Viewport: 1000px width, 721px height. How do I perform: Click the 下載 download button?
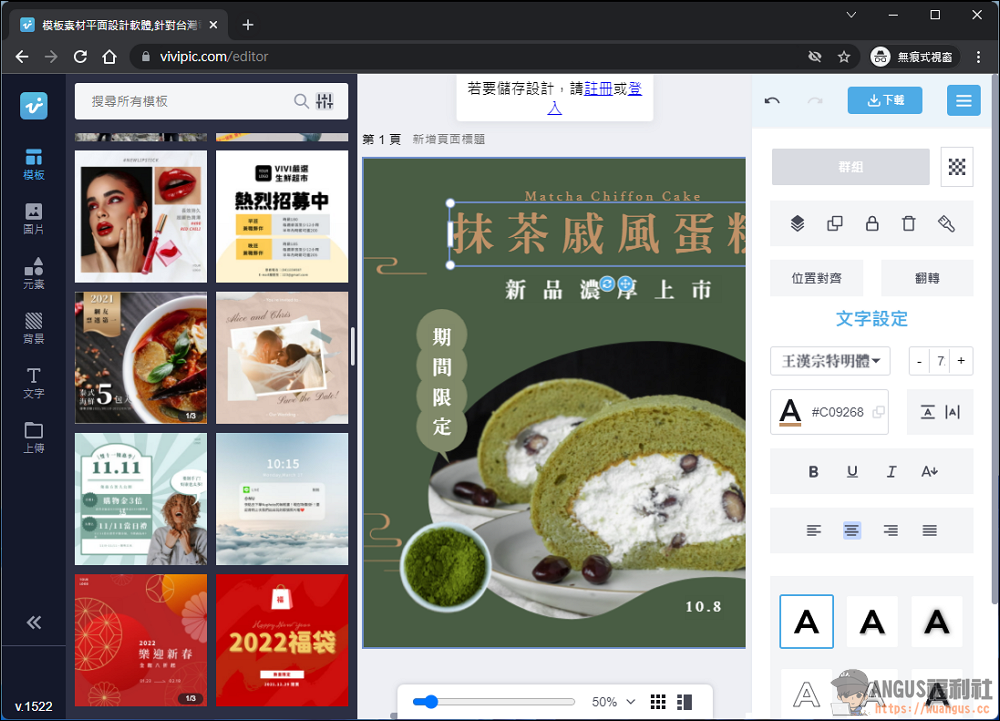[885, 100]
